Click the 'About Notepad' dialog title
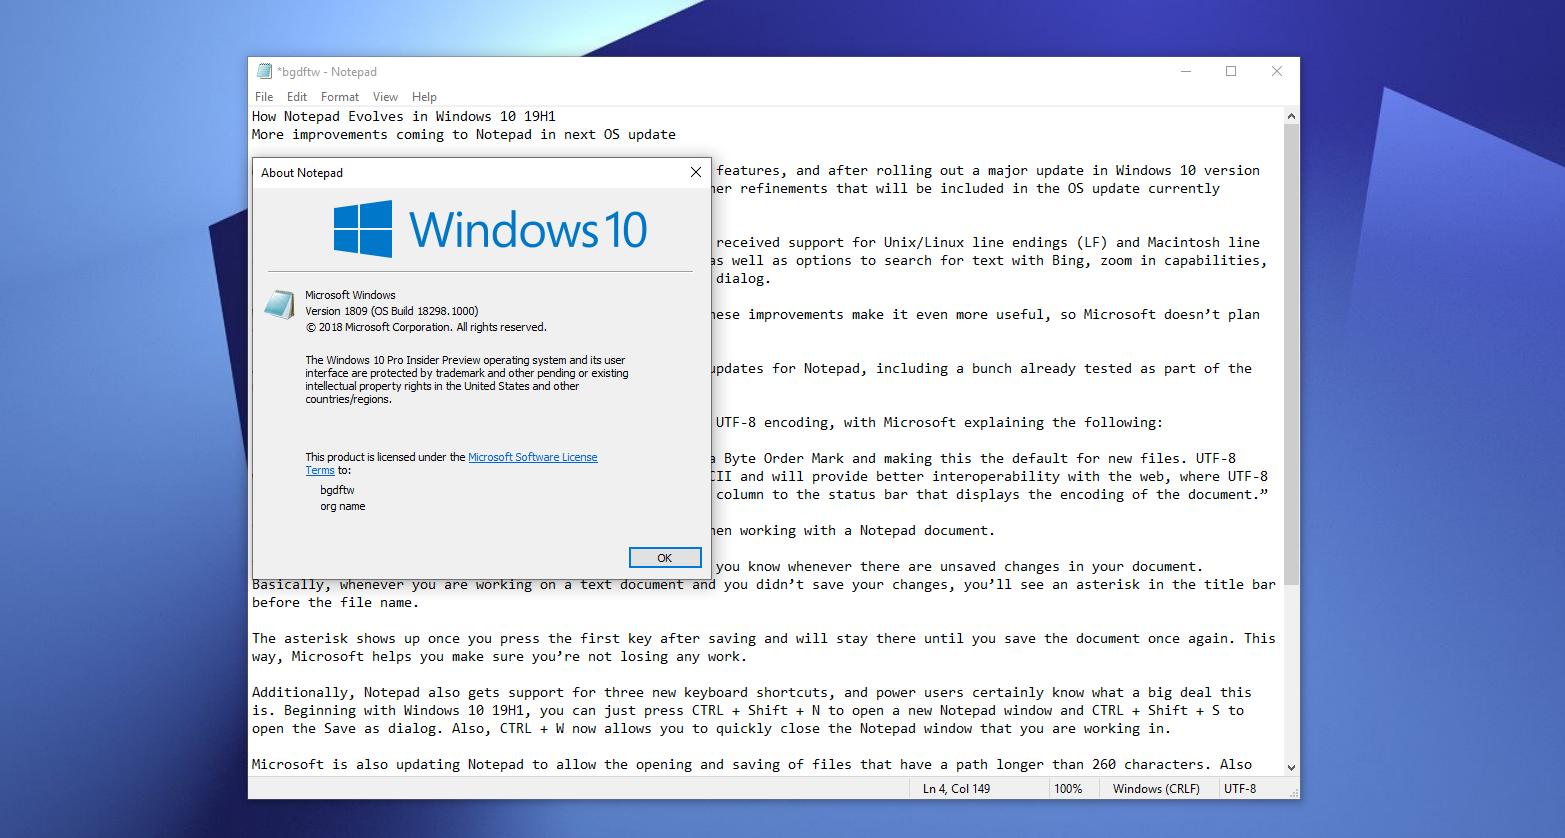This screenshot has width=1565, height=838. (x=302, y=173)
